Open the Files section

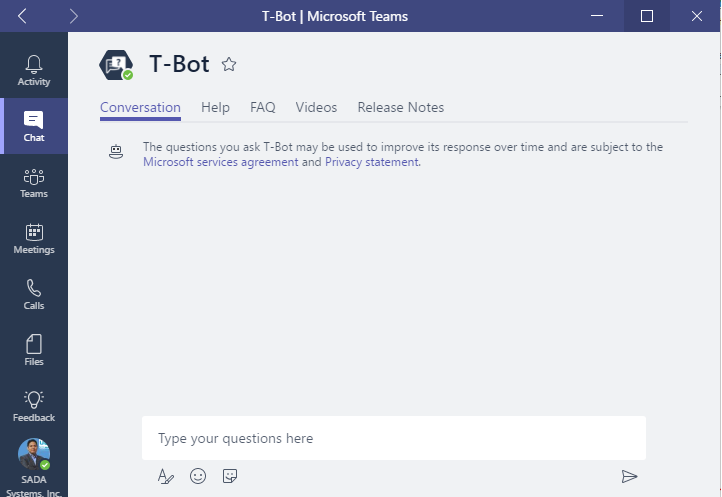click(34, 350)
